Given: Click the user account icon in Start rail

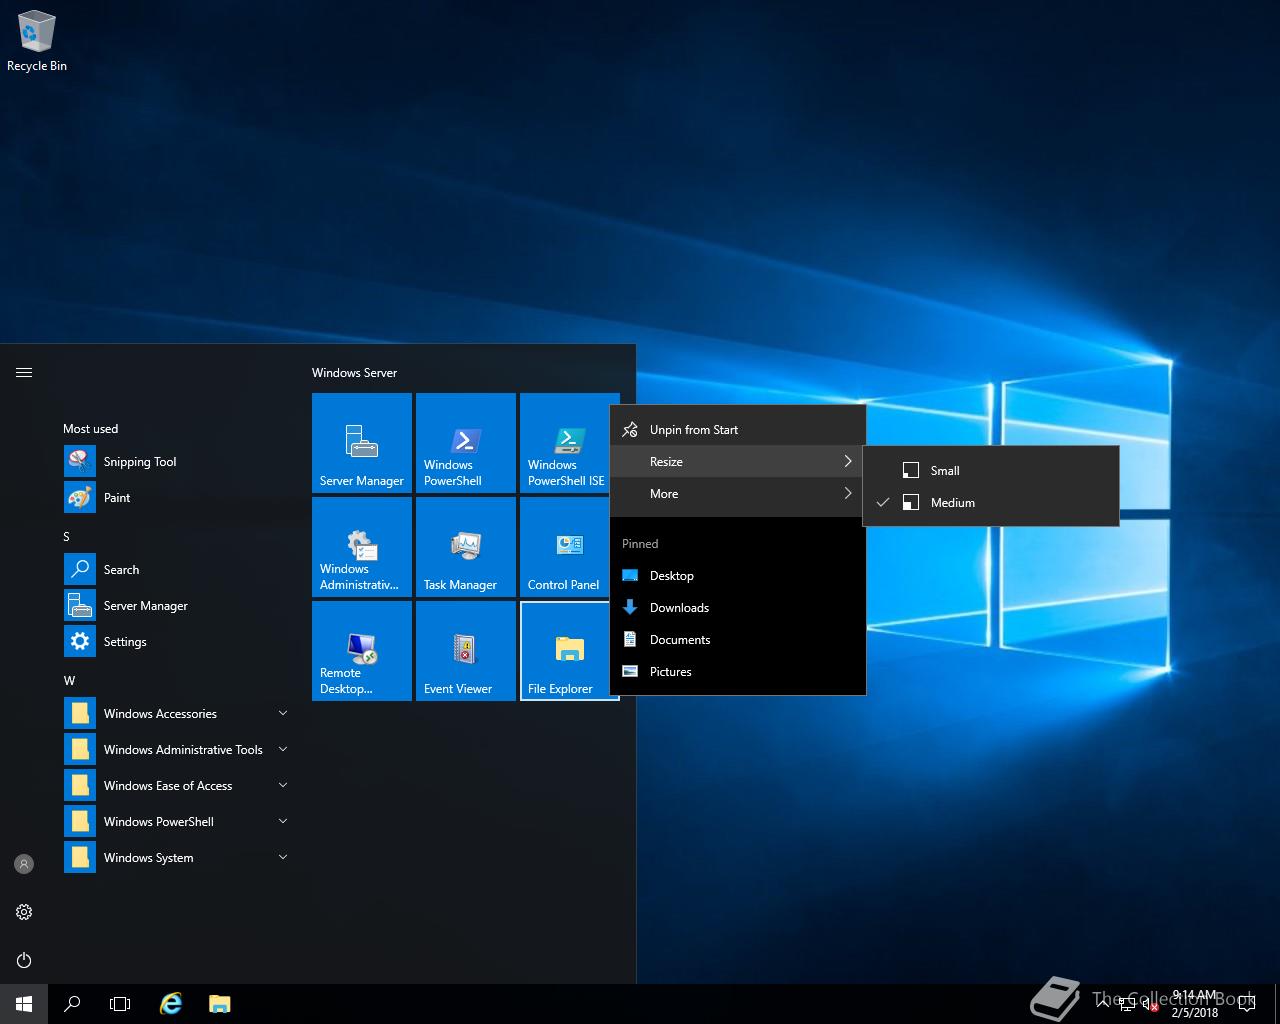Looking at the screenshot, I should pyautogui.click(x=24, y=864).
